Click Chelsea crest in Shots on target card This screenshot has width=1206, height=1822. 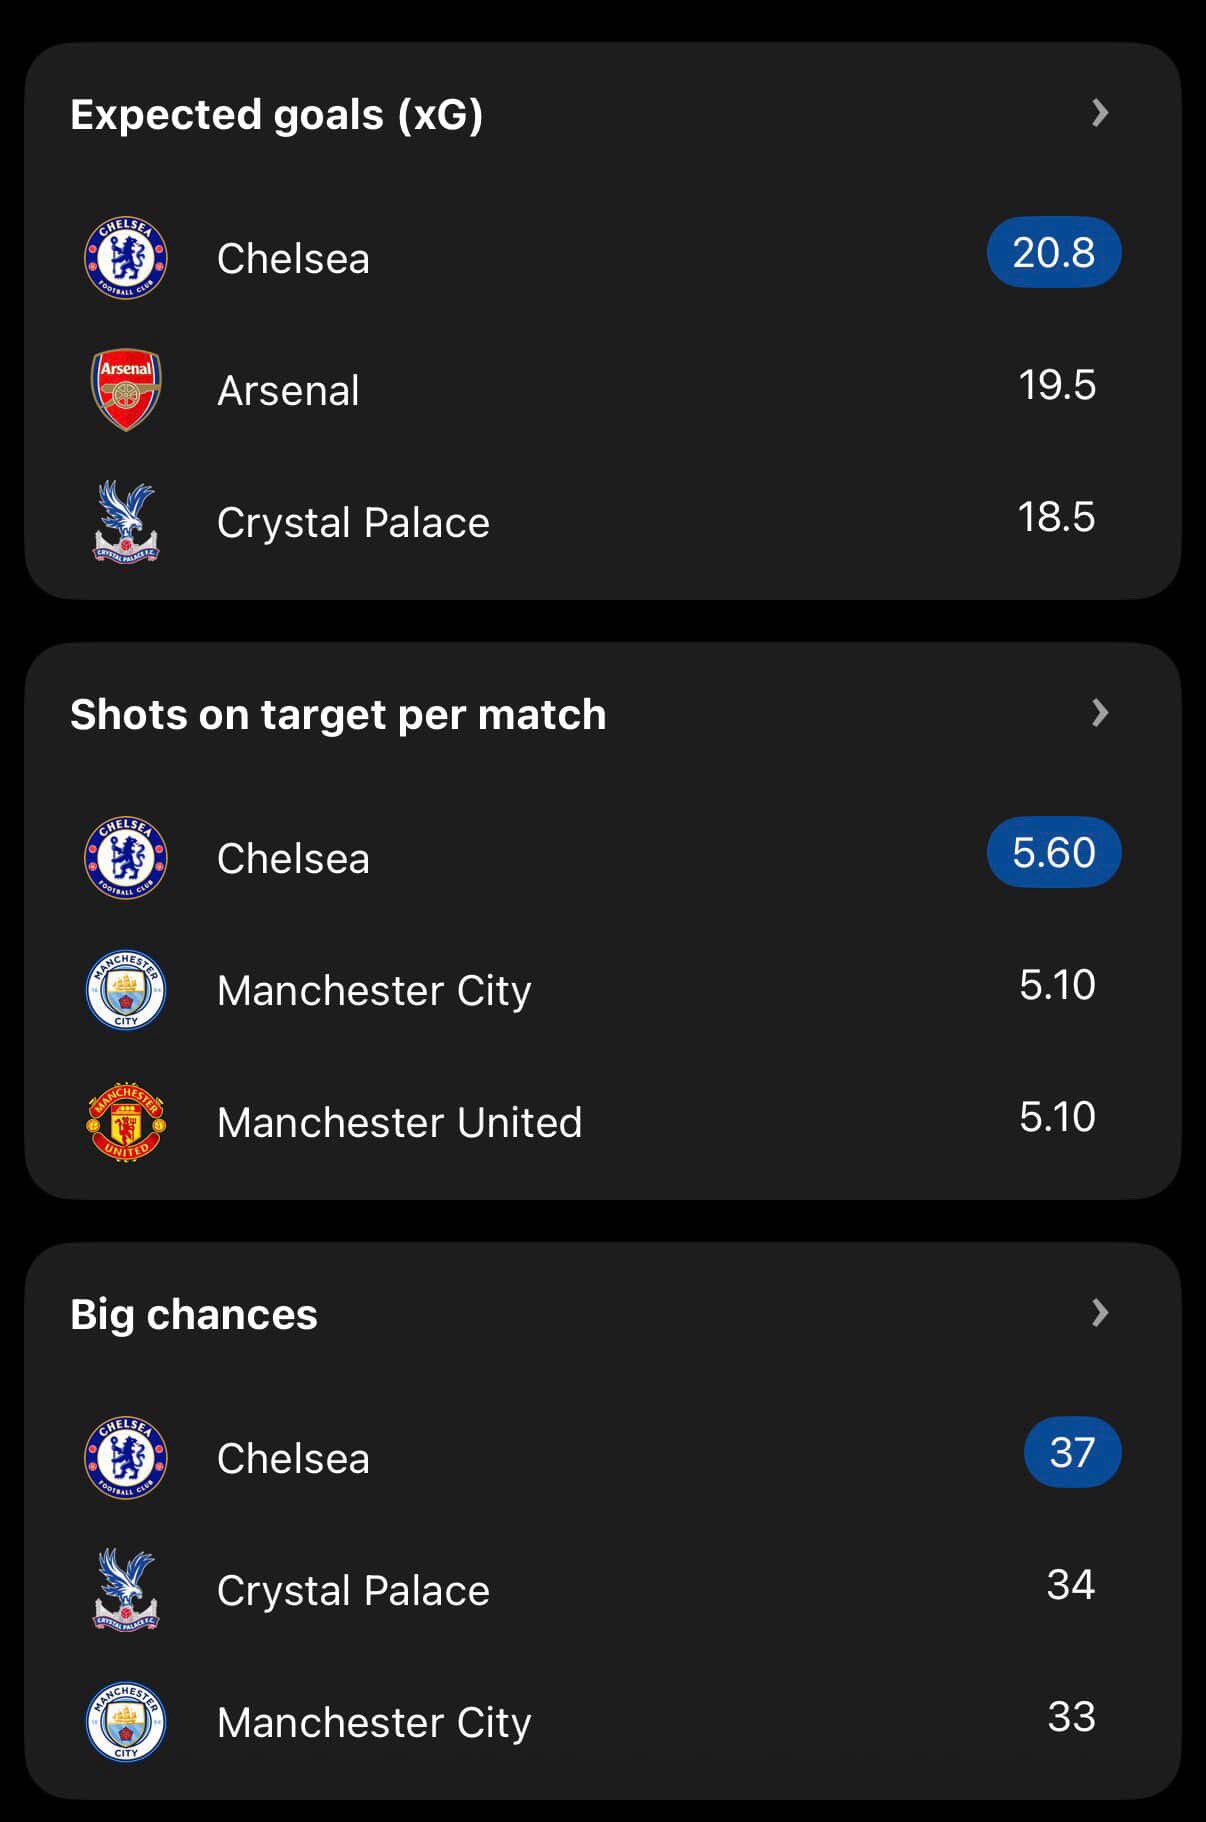click(126, 858)
